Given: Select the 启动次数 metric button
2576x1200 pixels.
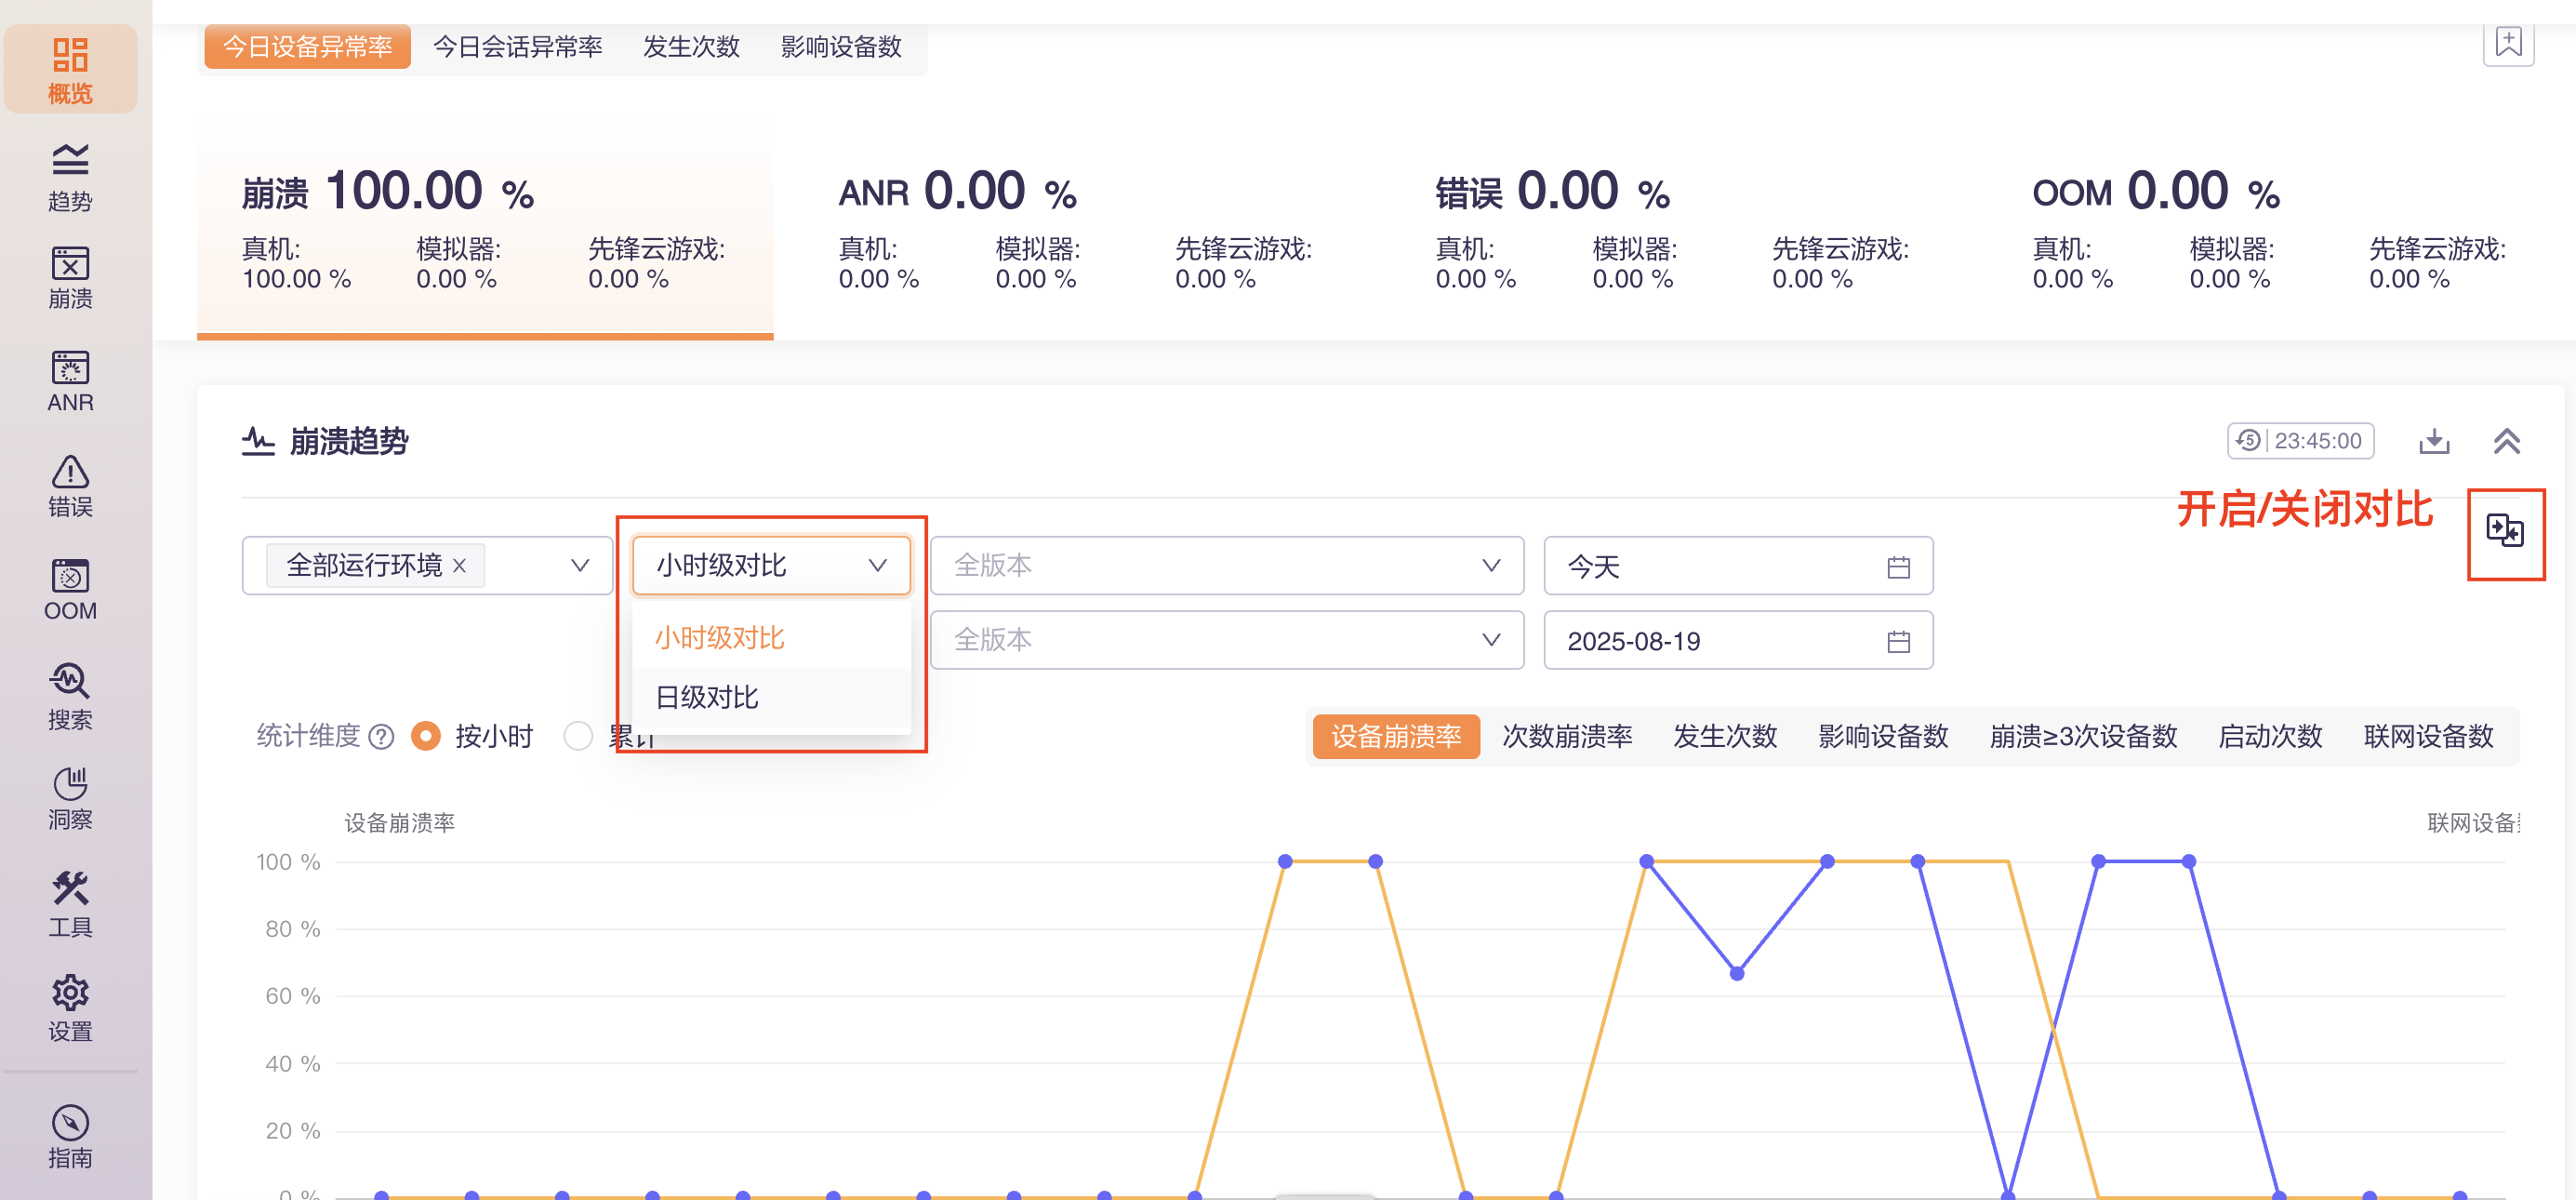Looking at the screenshot, I should [2269, 737].
